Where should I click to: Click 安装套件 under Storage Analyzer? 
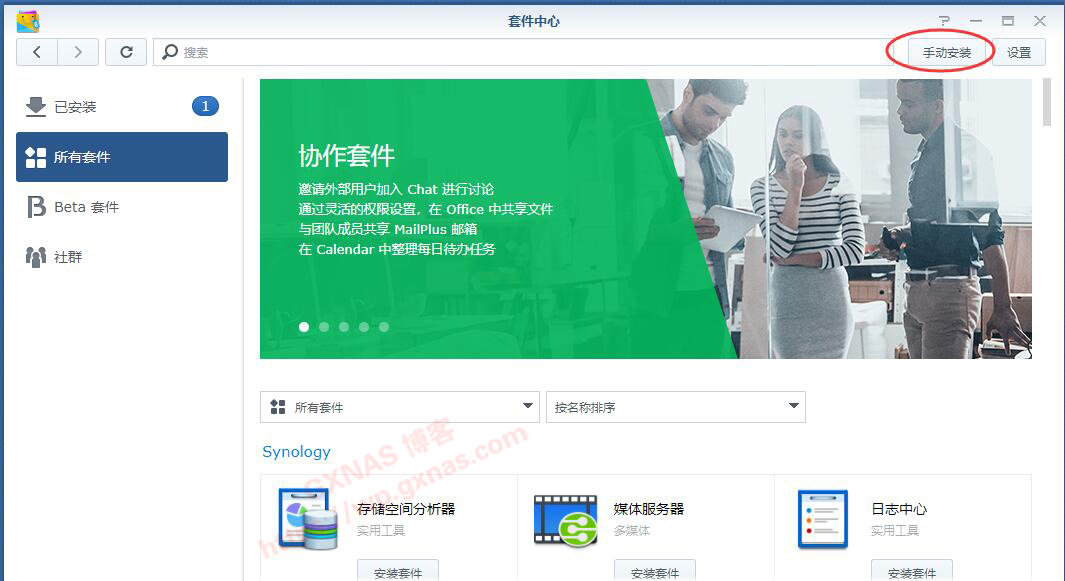(x=398, y=572)
